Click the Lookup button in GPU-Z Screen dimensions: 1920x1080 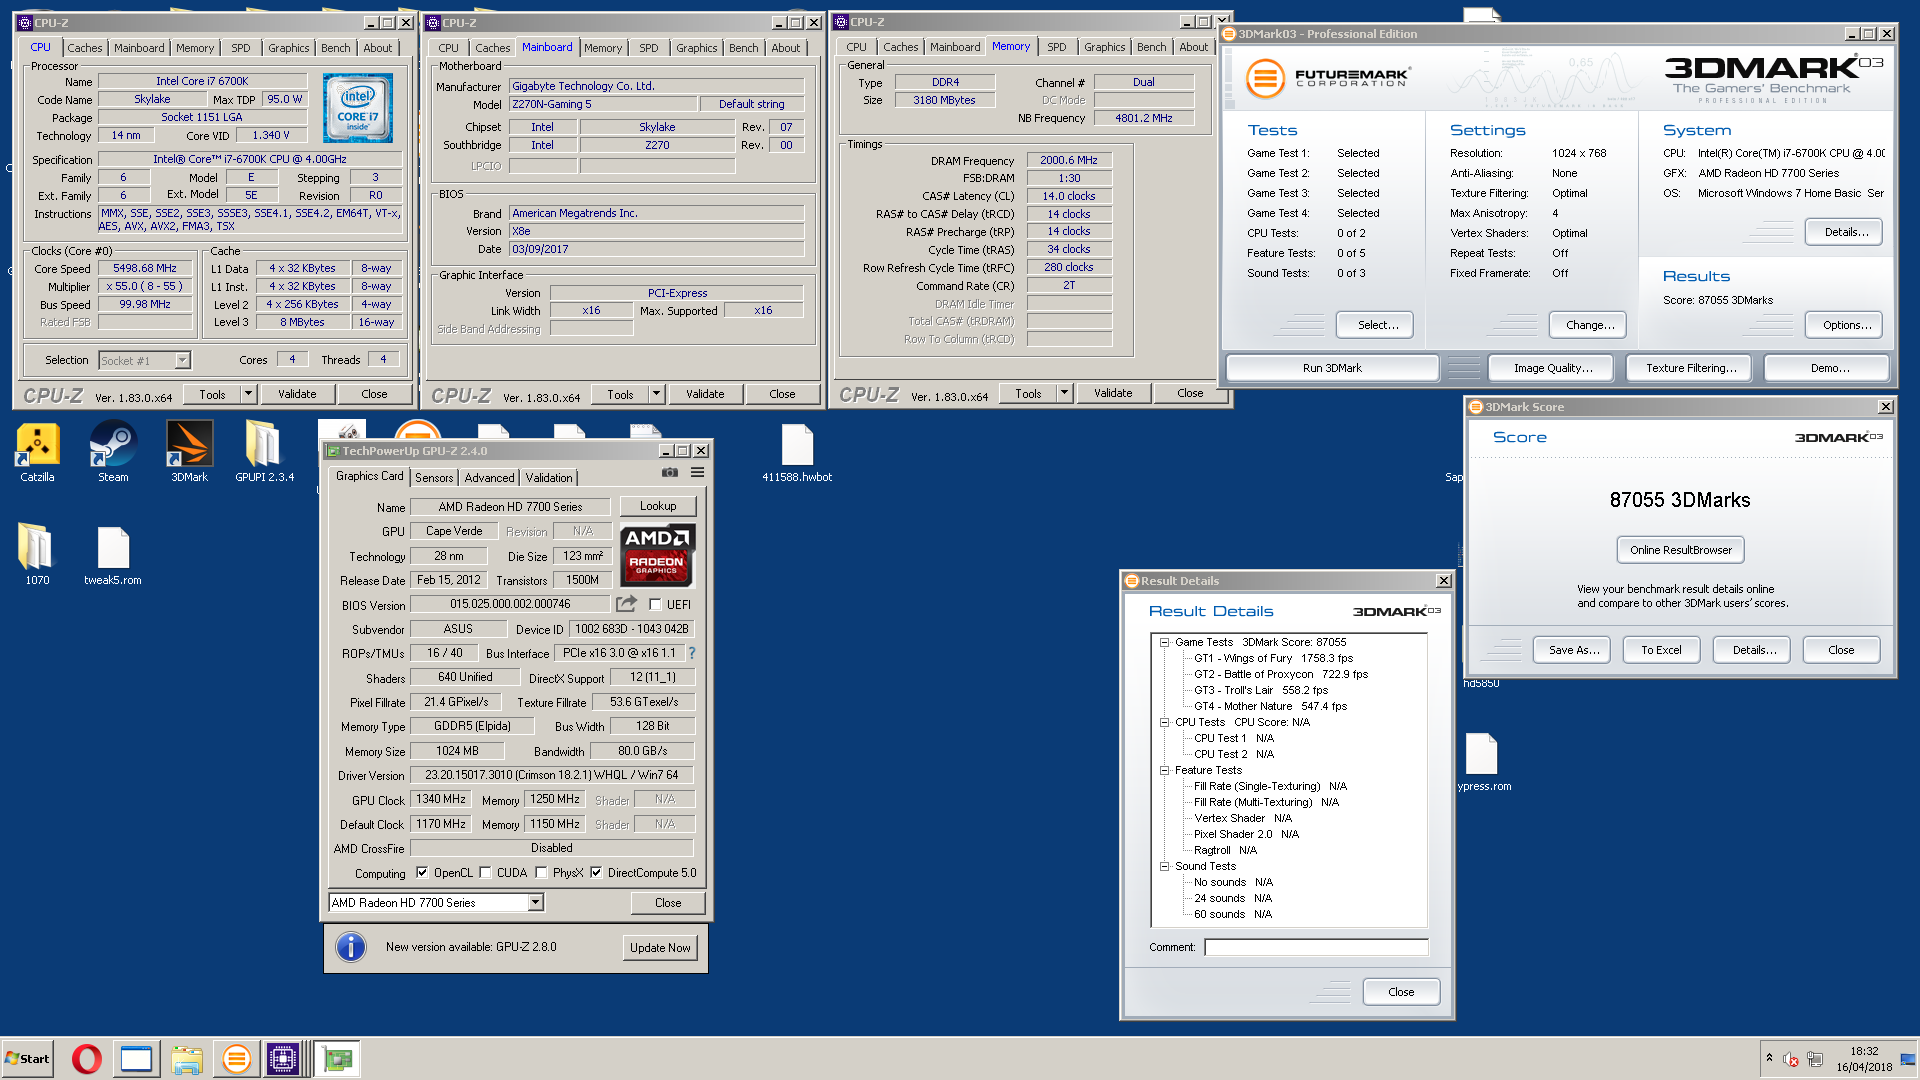(658, 506)
